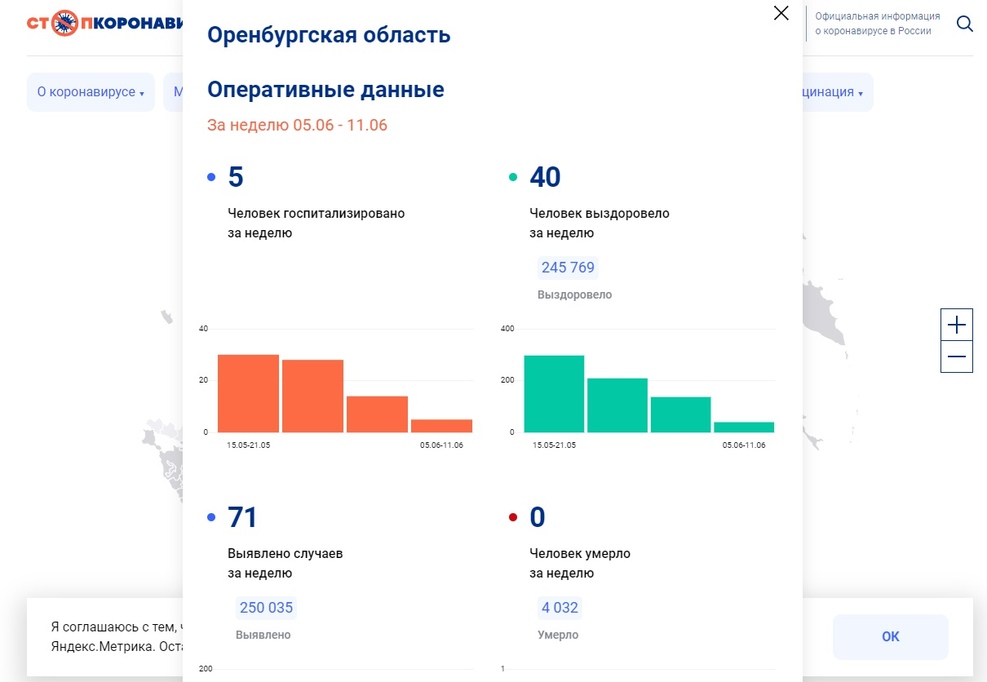Image resolution: width=987 pixels, height=682 pixels.
Task: Select the 250 035 detected total badge
Action: click(266, 608)
